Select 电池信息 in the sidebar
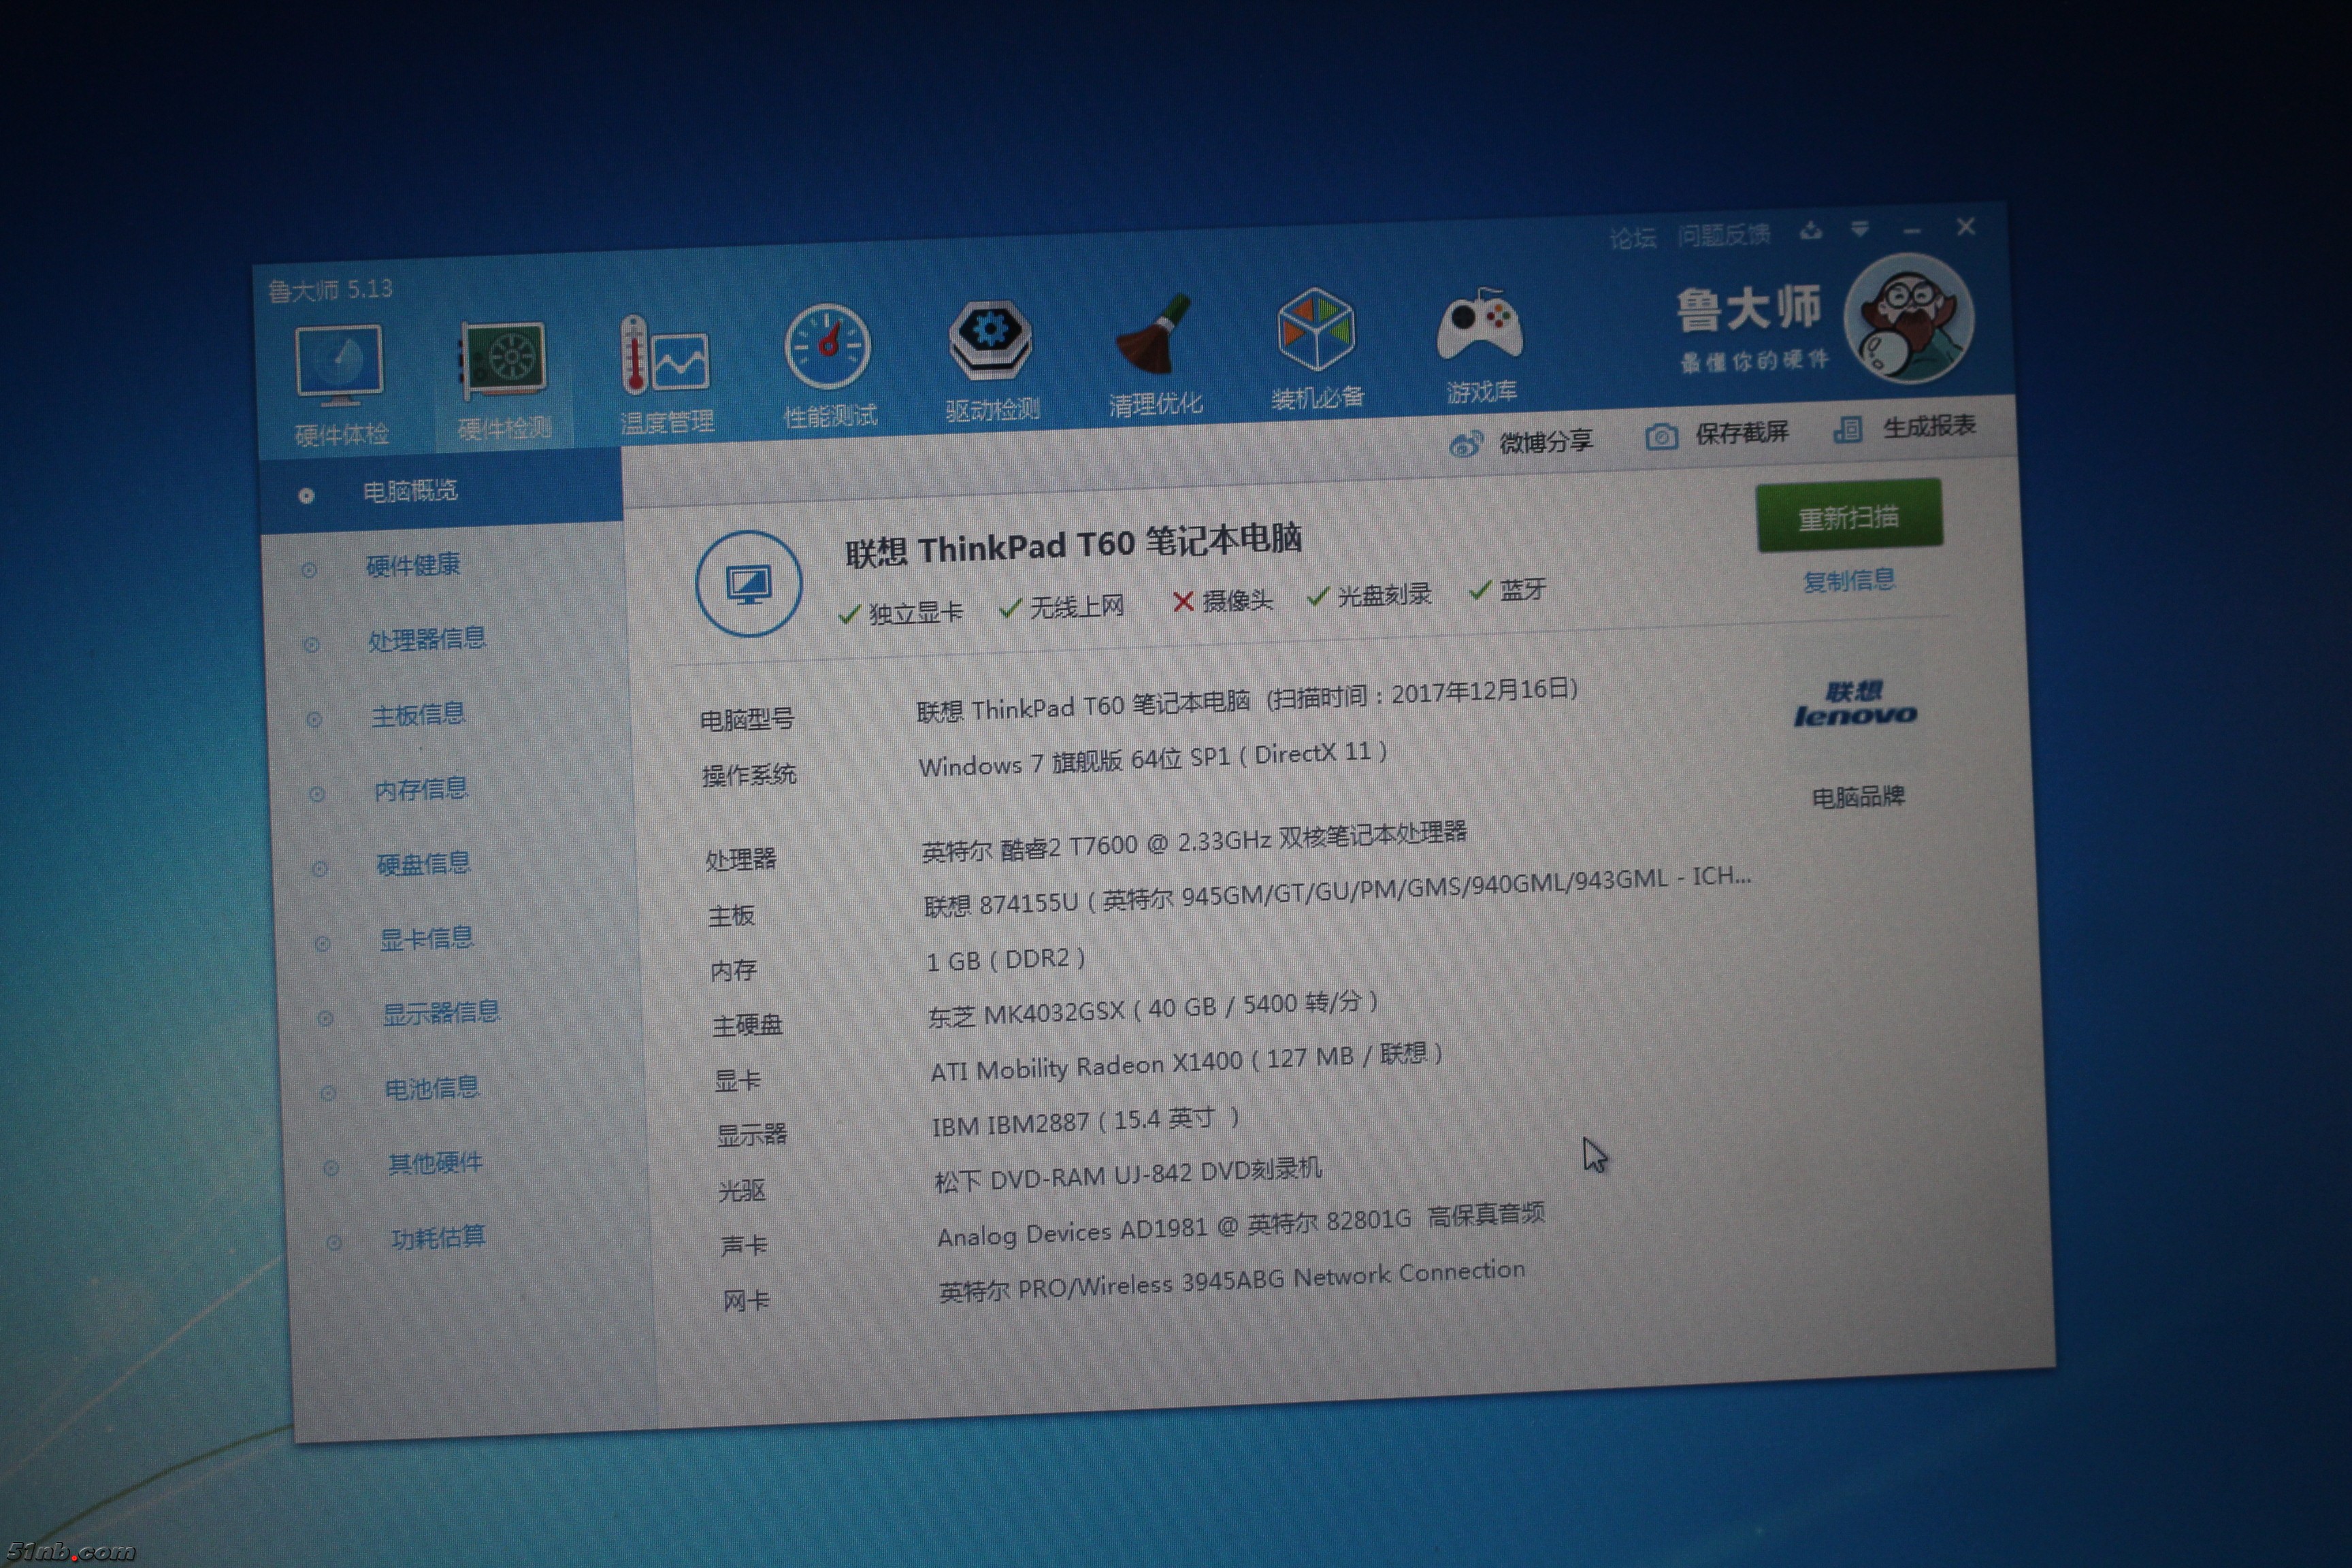Viewport: 2352px width, 1568px height. click(432, 1088)
